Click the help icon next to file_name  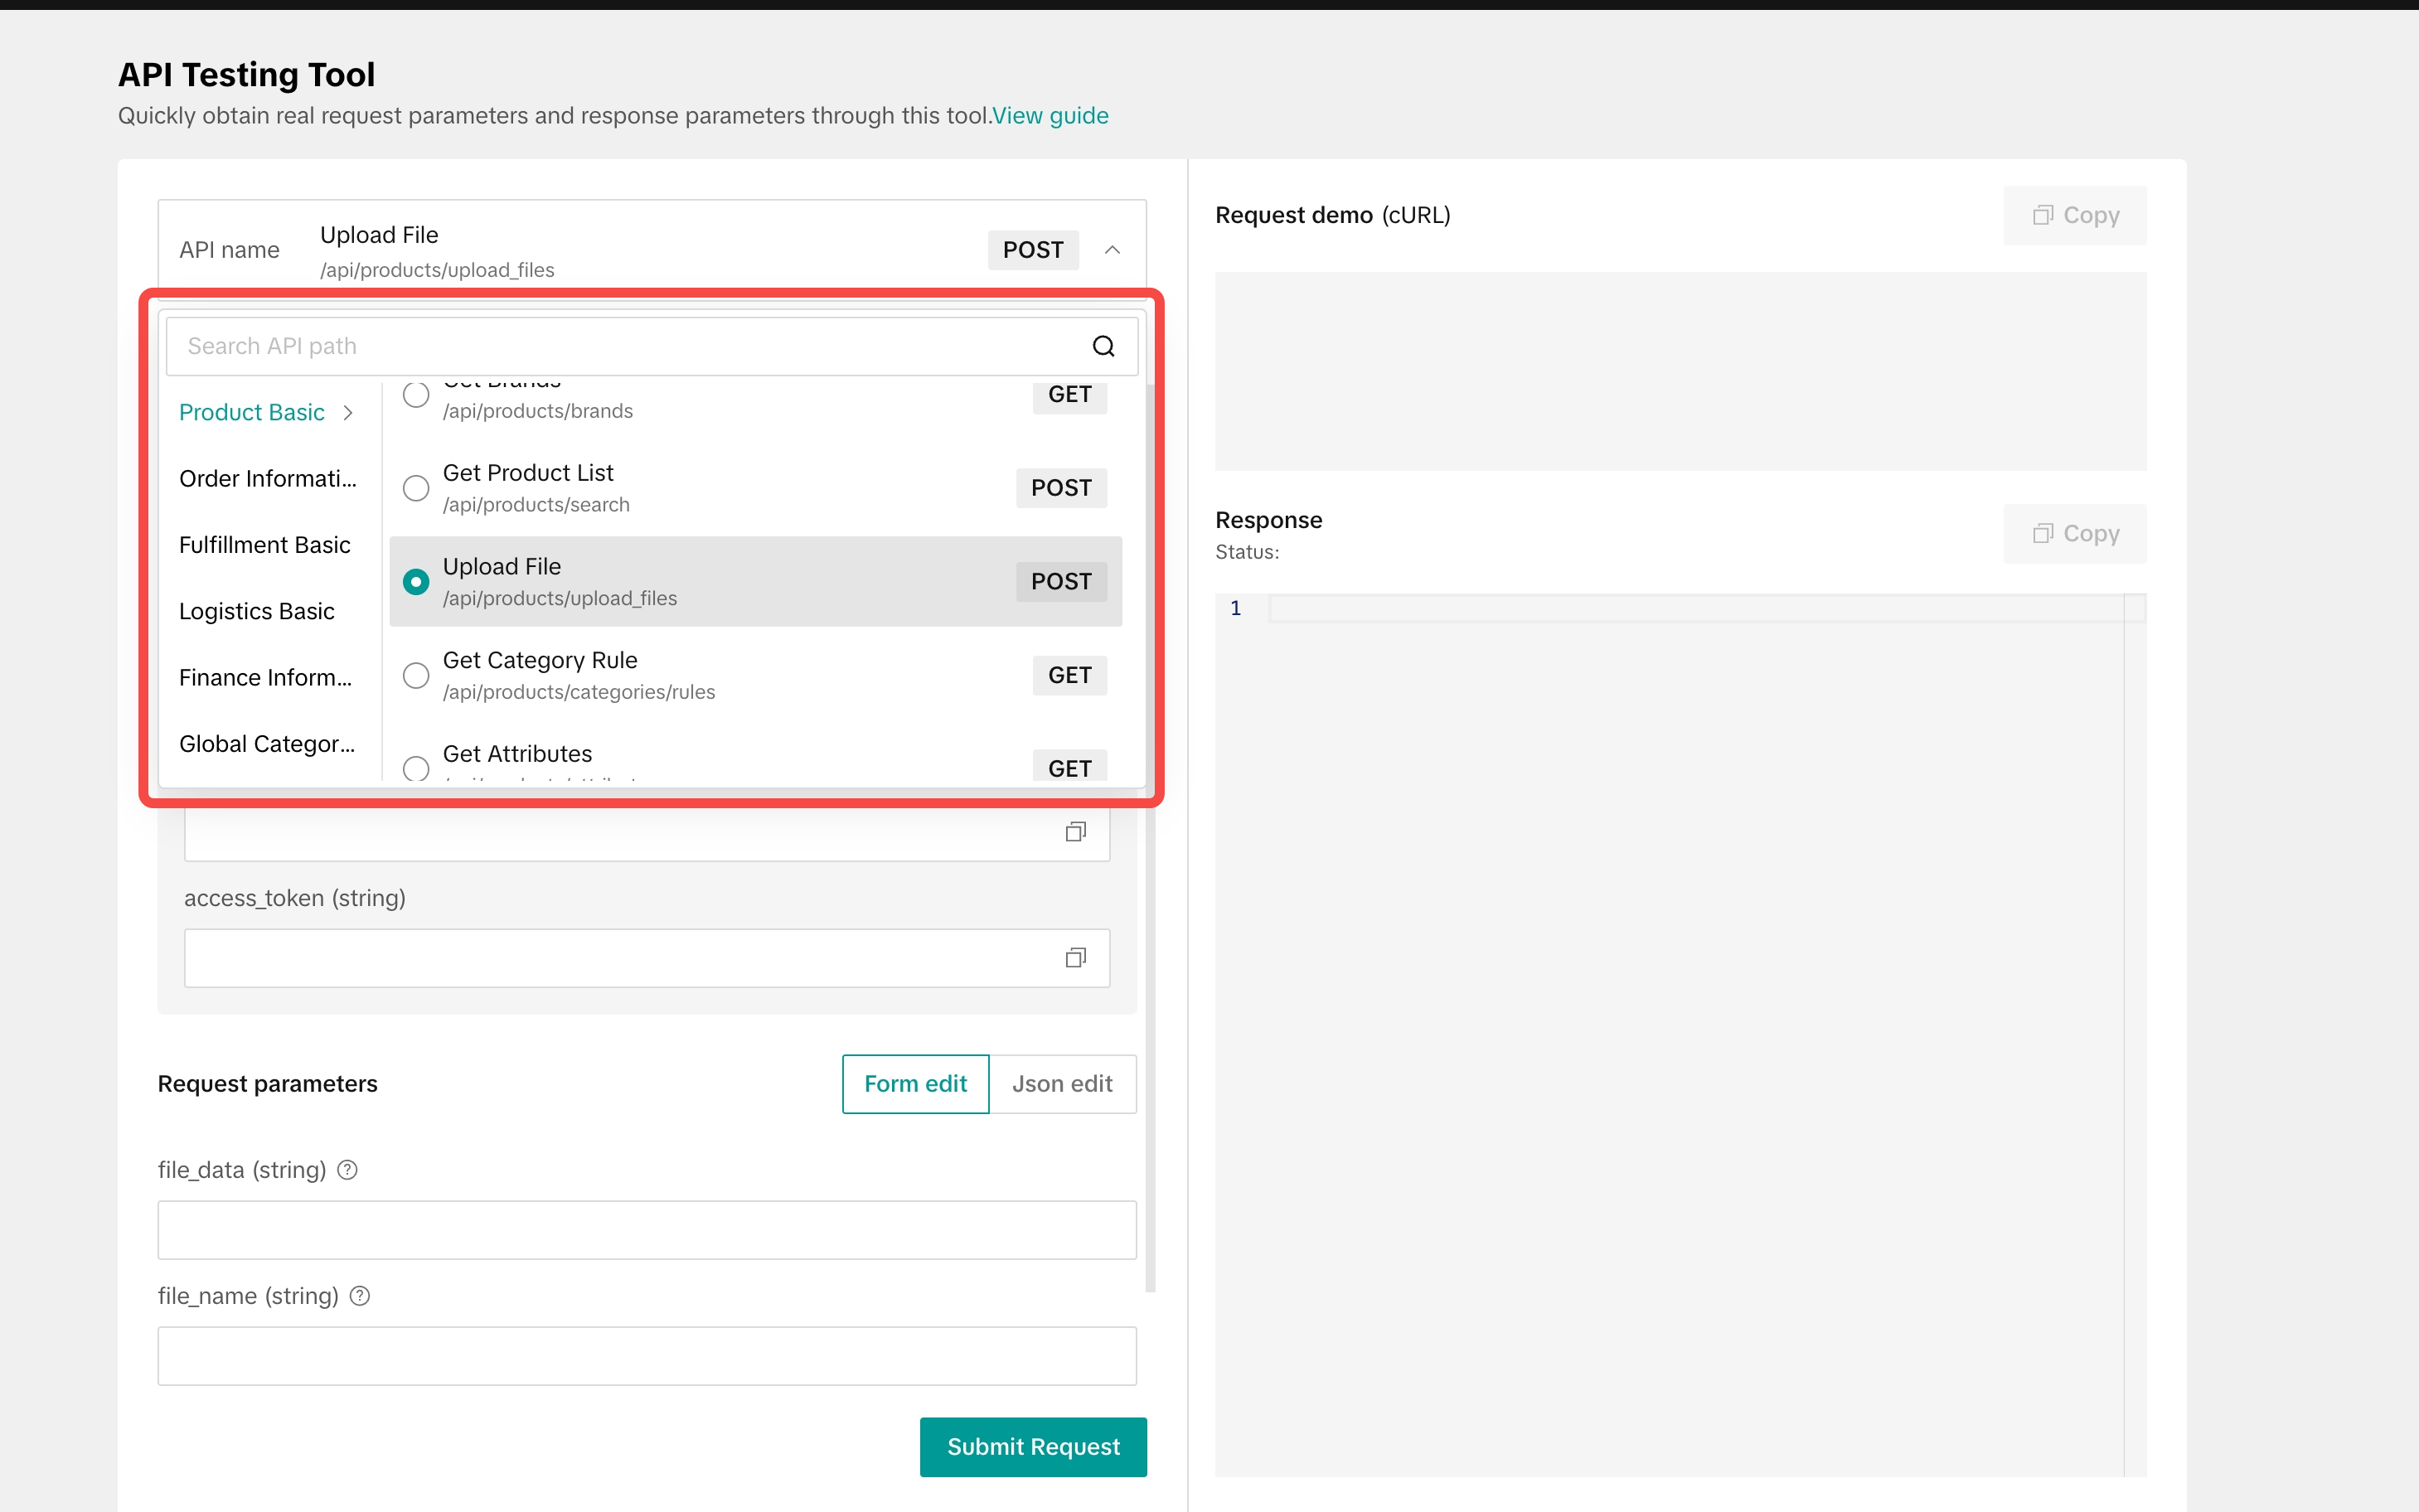pyautogui.click(x=360, y=1296)
